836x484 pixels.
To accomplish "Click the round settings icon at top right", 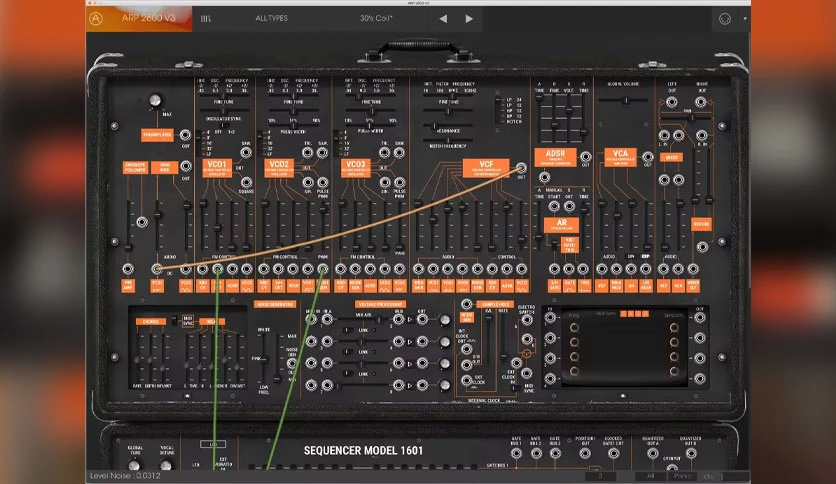I will point(725,19).
